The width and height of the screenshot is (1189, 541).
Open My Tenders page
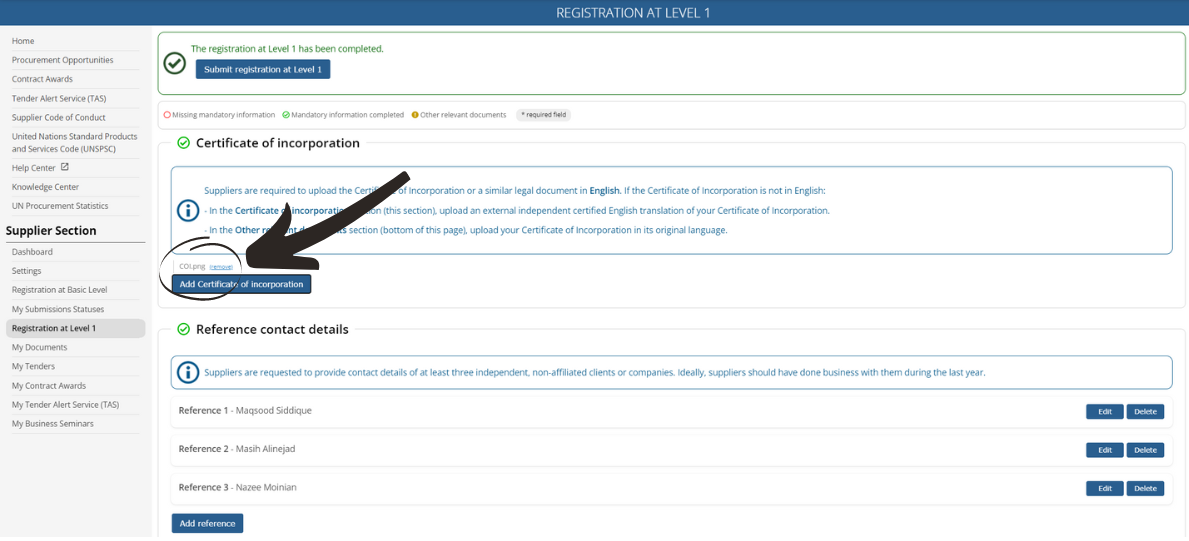click(33, 366)
